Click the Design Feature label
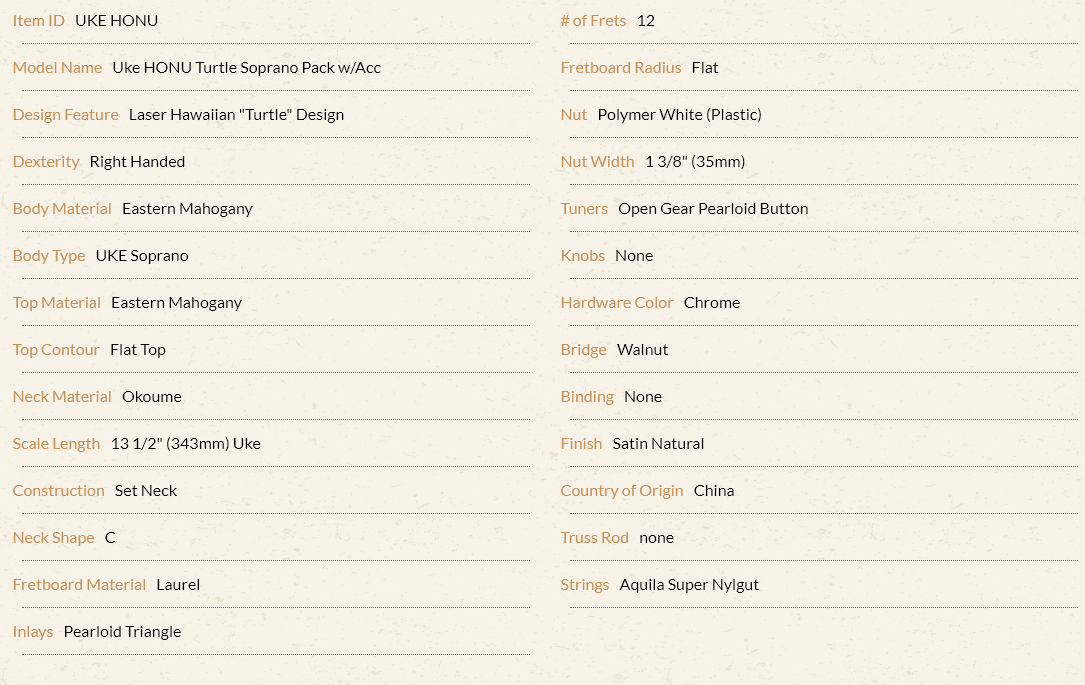This screenshot has width=1085, height=685. (x=66, y=115)
